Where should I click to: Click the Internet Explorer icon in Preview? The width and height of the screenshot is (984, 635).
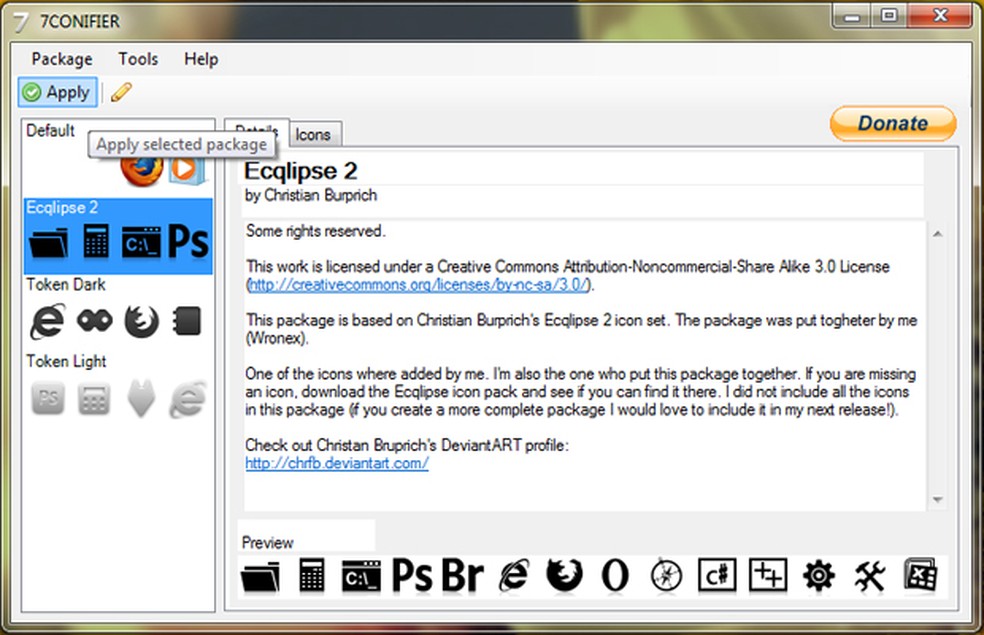515,575
